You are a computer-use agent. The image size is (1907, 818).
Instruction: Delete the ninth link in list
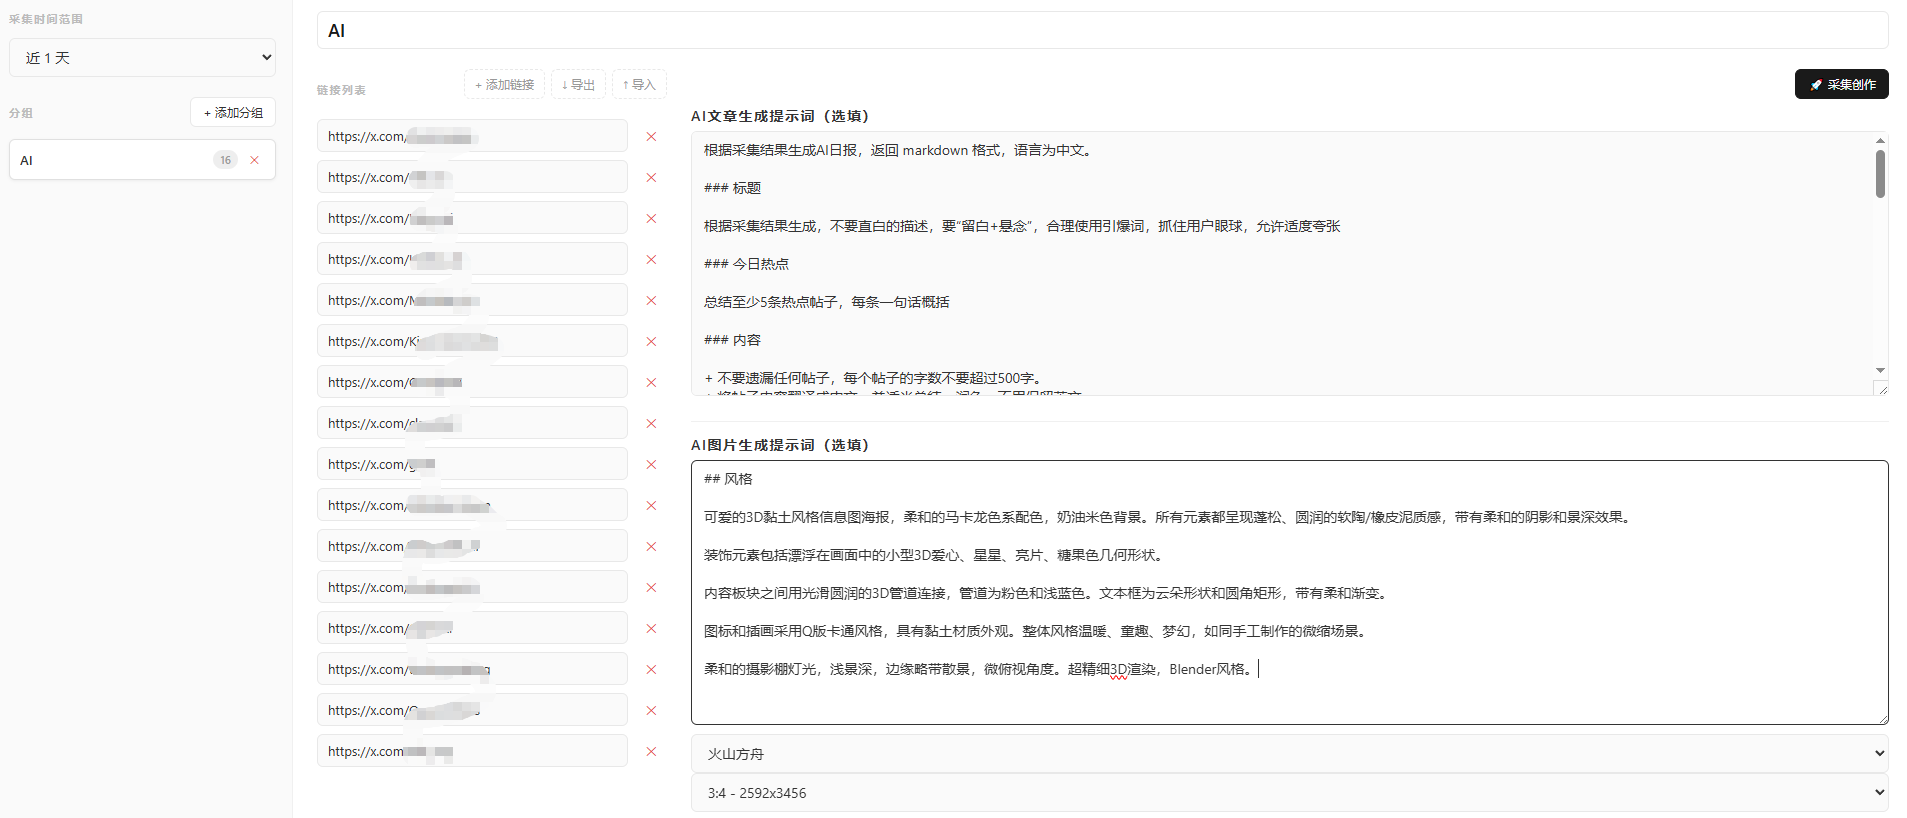pos(651,465)
